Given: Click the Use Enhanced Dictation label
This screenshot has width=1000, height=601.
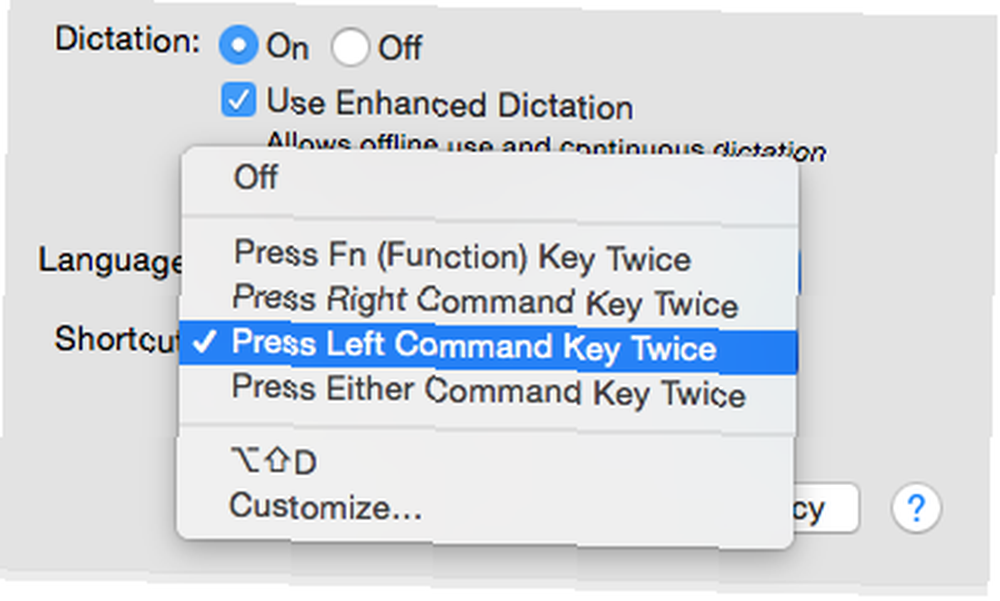Looking at the screenshot, I should pyautogui.click(x=450, y=104).
